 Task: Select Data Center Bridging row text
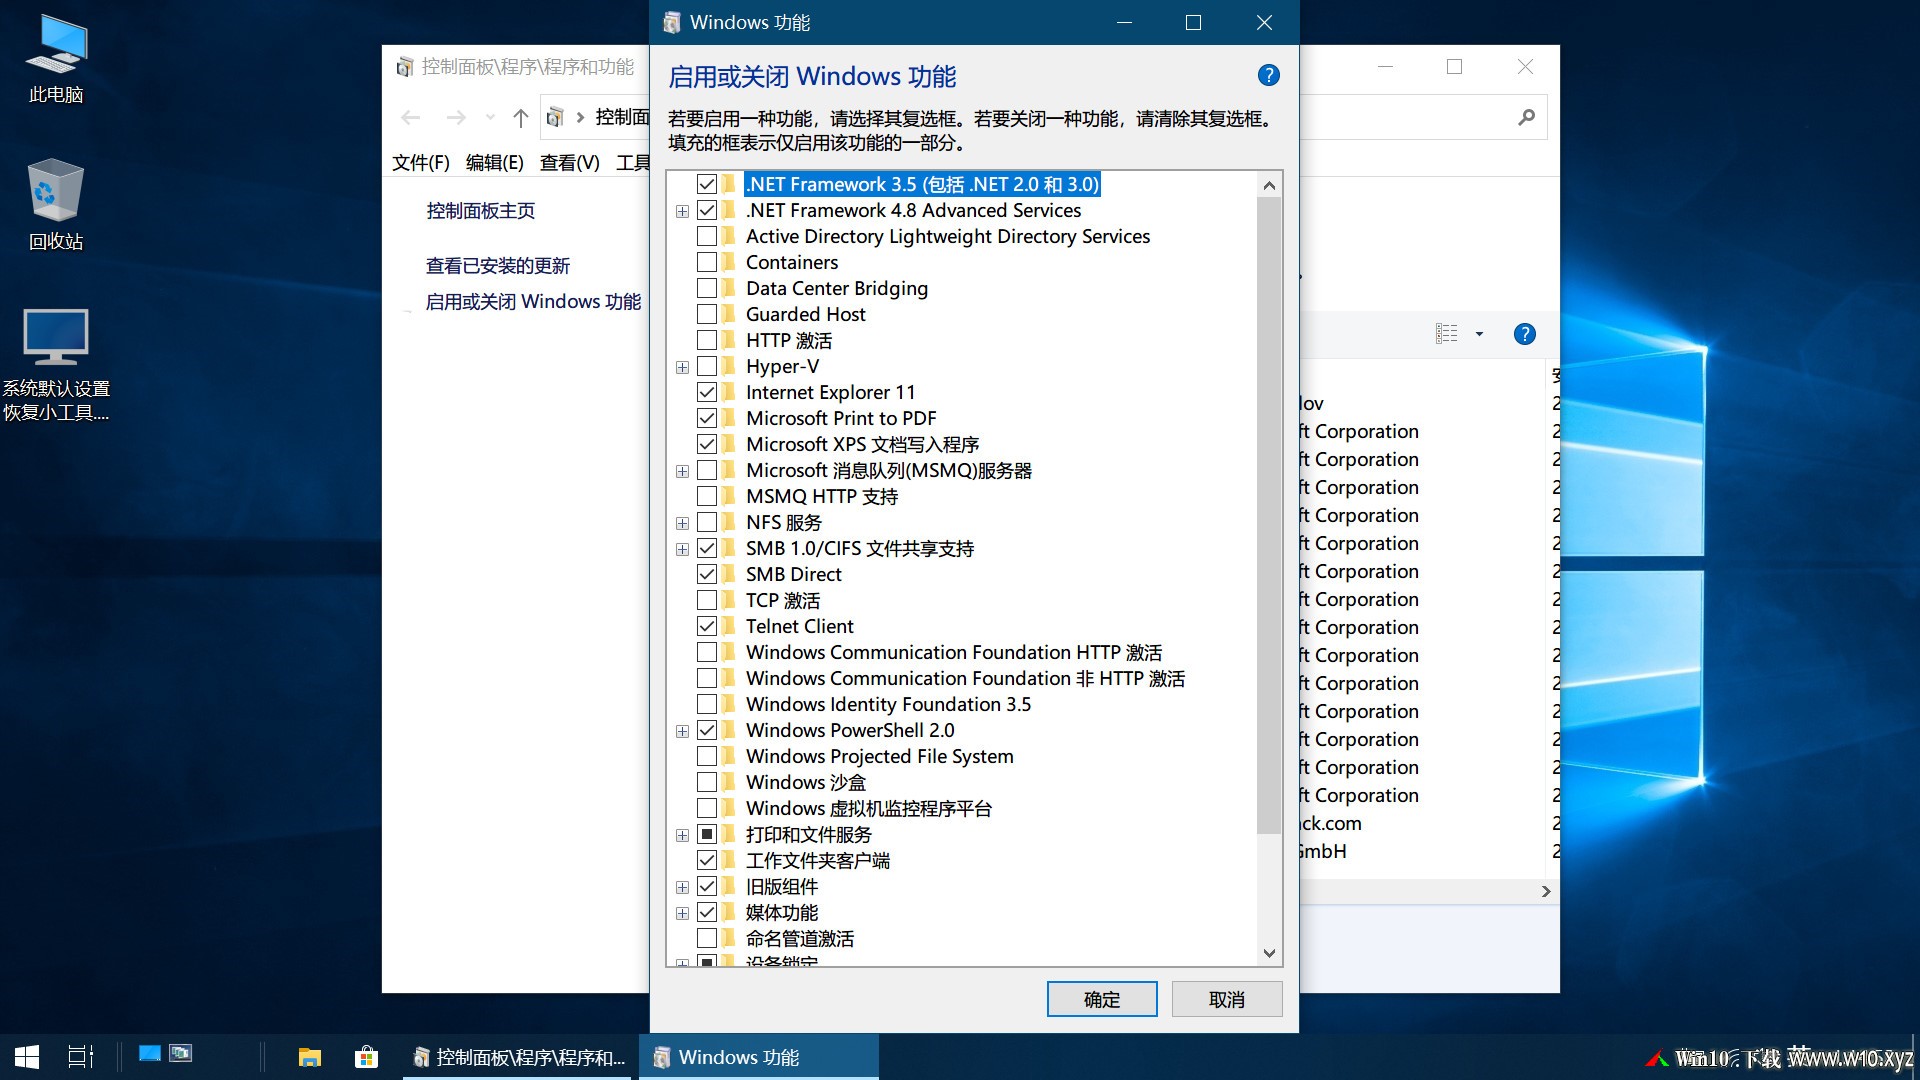coord(837,288)
